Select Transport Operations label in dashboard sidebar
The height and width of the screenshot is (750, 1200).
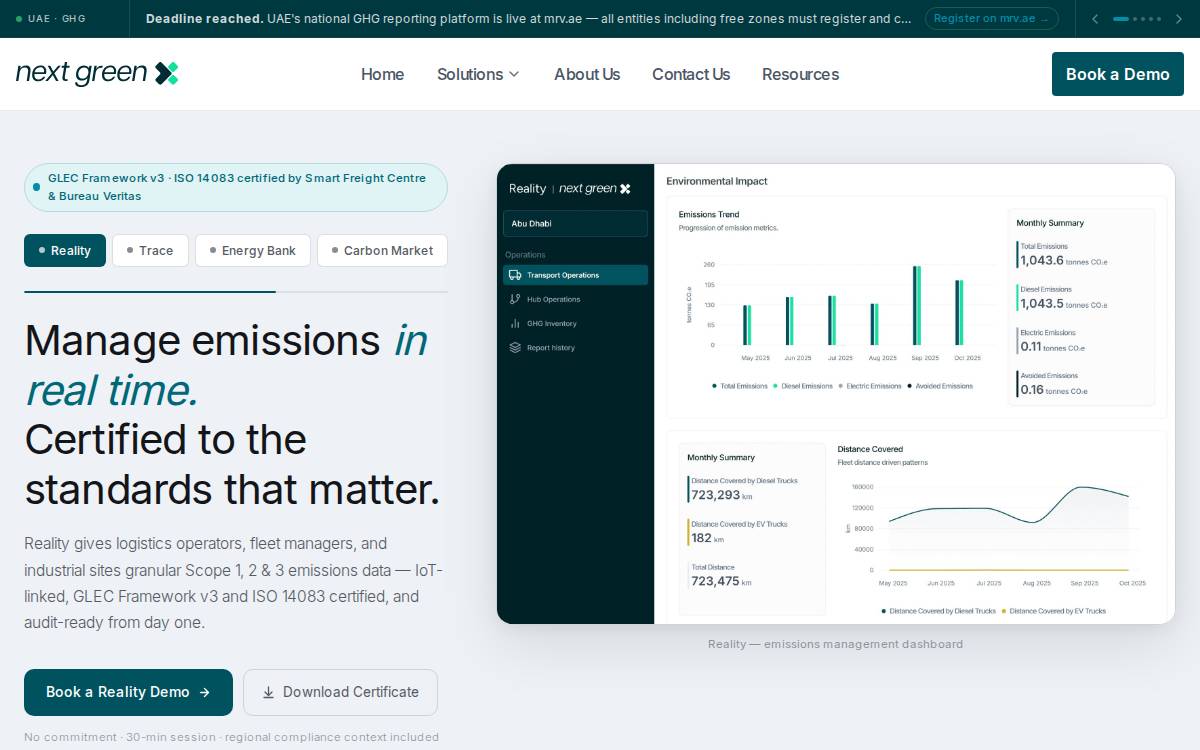coord(563,275)
